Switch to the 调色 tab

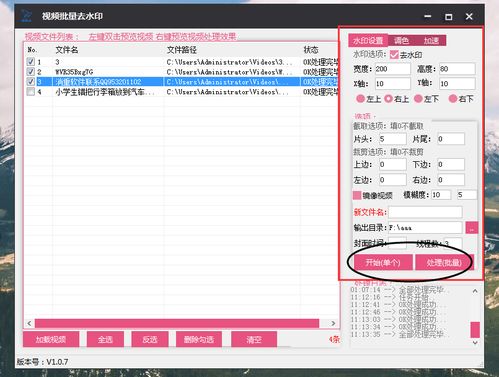pos(401,41)
